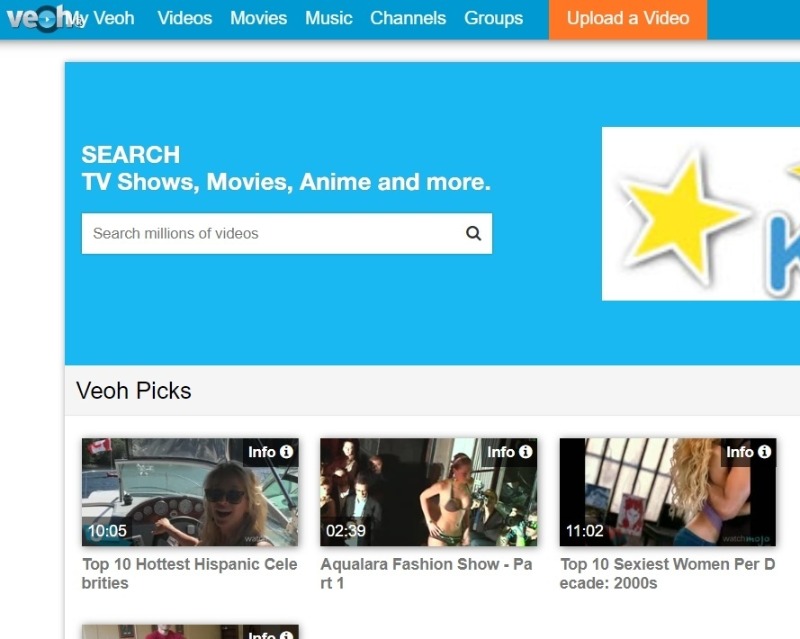Screen dimensions: 800x639
Task: Go to the Movies section
Action: (x=258, y=18)
